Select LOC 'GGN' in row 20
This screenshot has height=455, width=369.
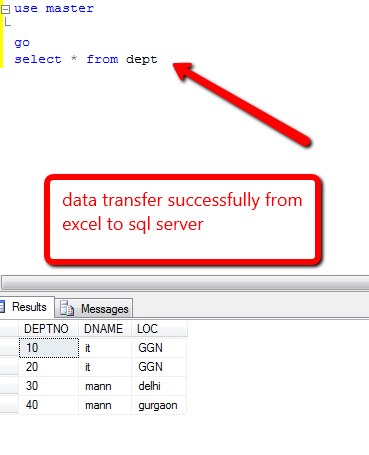159,367
